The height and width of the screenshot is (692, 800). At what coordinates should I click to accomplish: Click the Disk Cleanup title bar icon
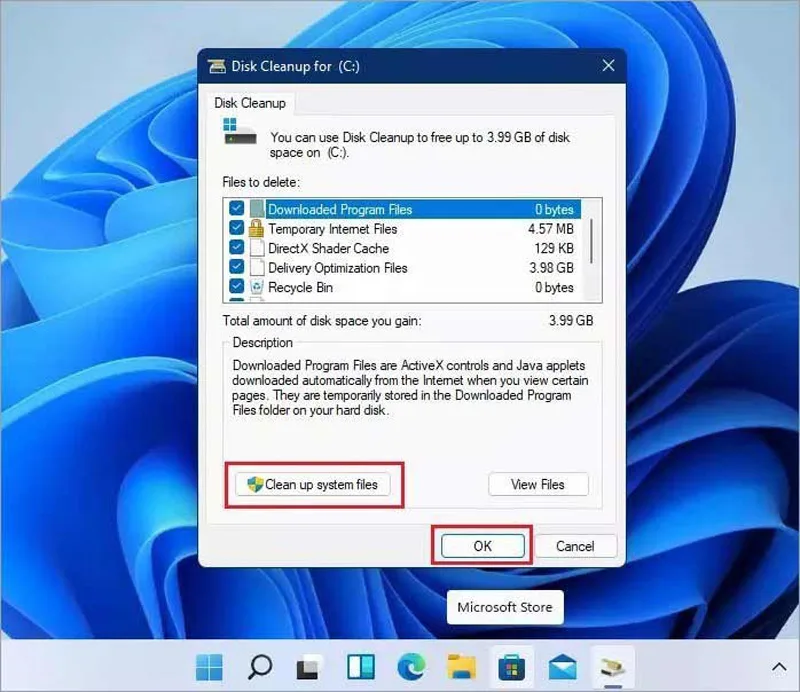coord(217,66)
